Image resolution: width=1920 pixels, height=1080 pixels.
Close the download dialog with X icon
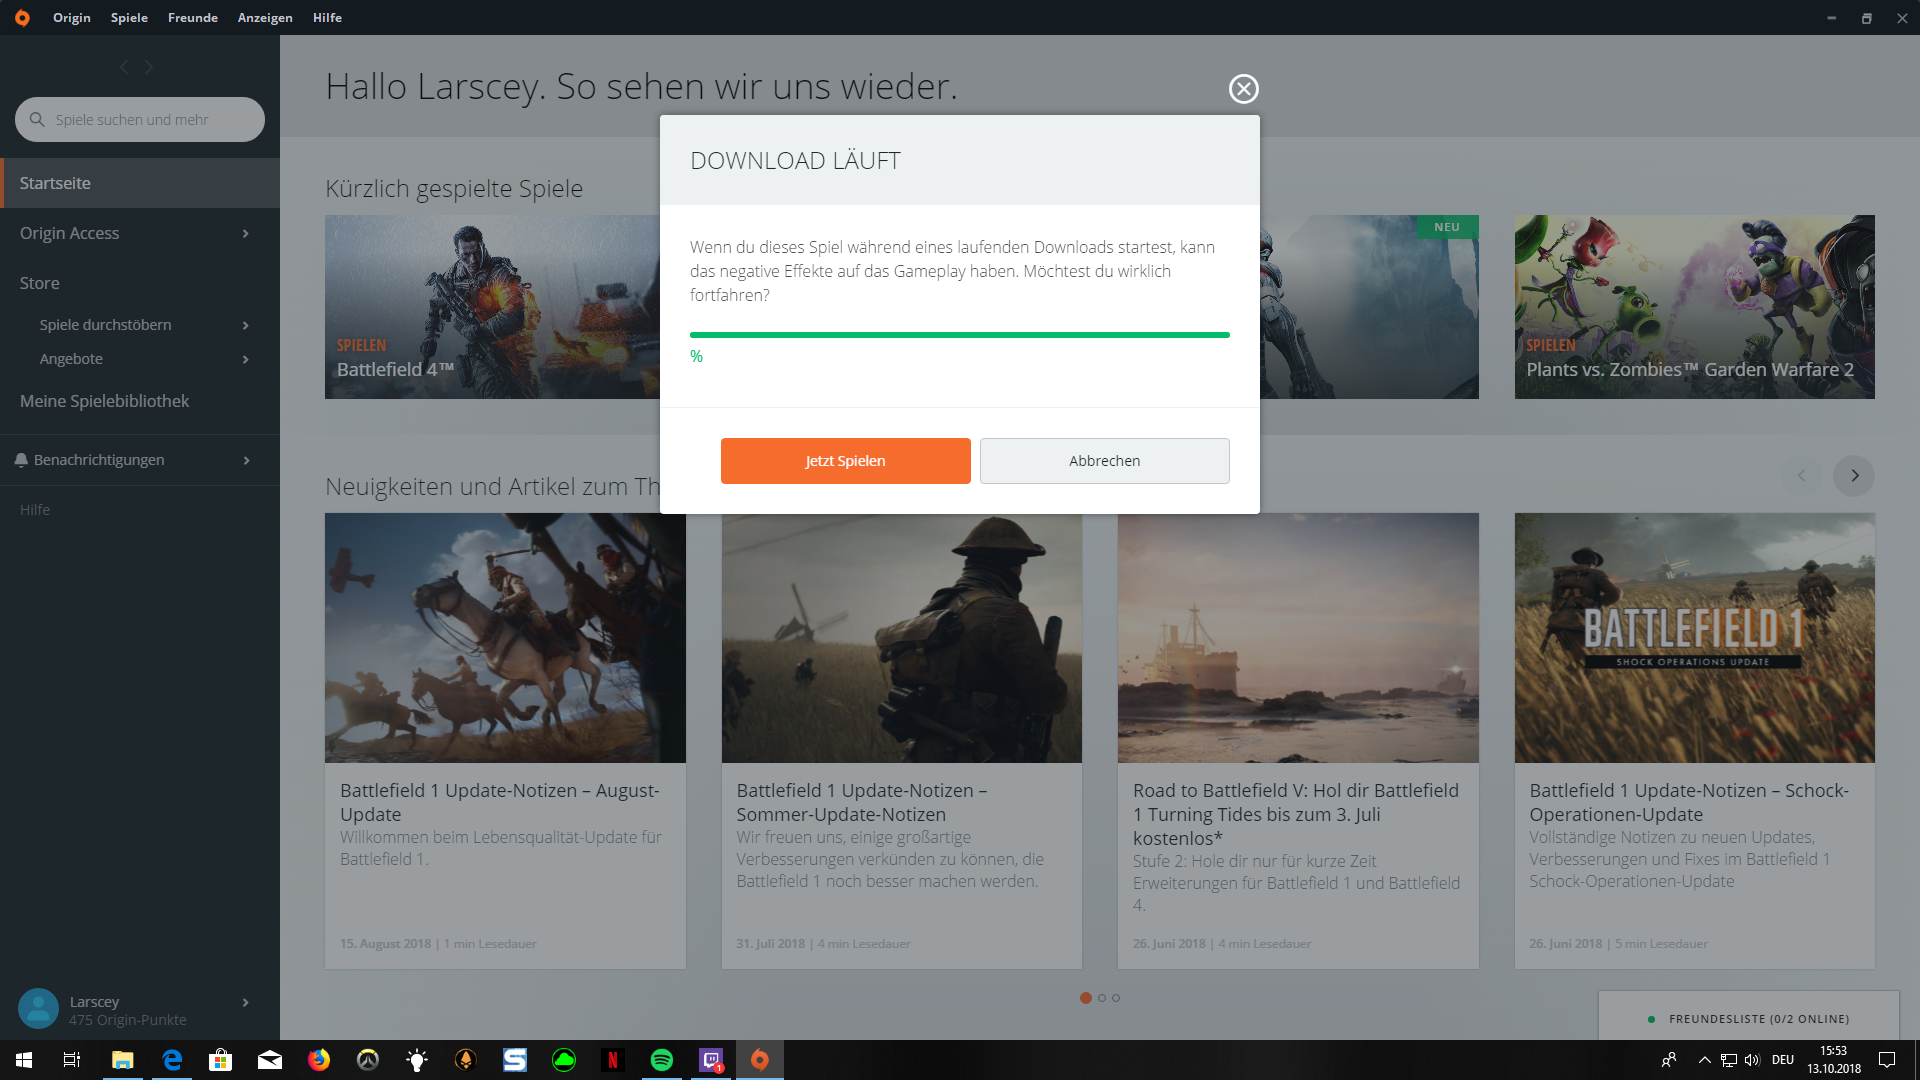(1243, 89)
